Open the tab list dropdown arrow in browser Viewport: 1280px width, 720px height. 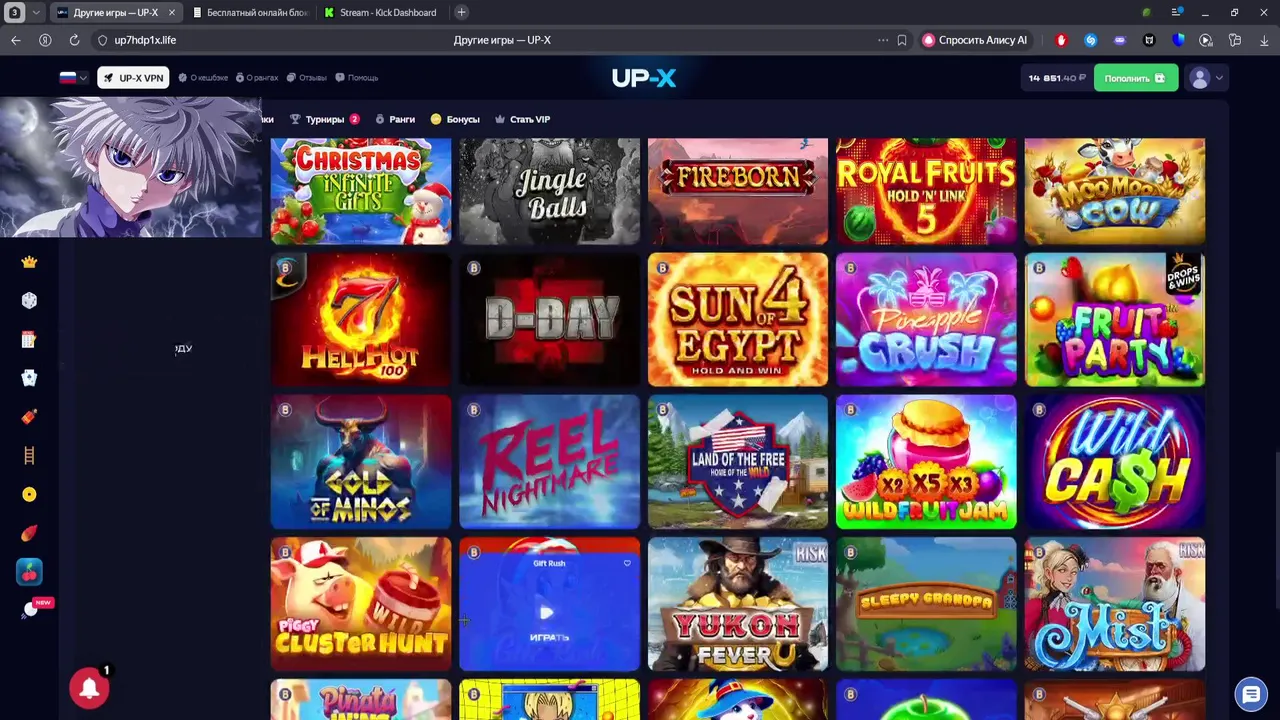[37, 12]
